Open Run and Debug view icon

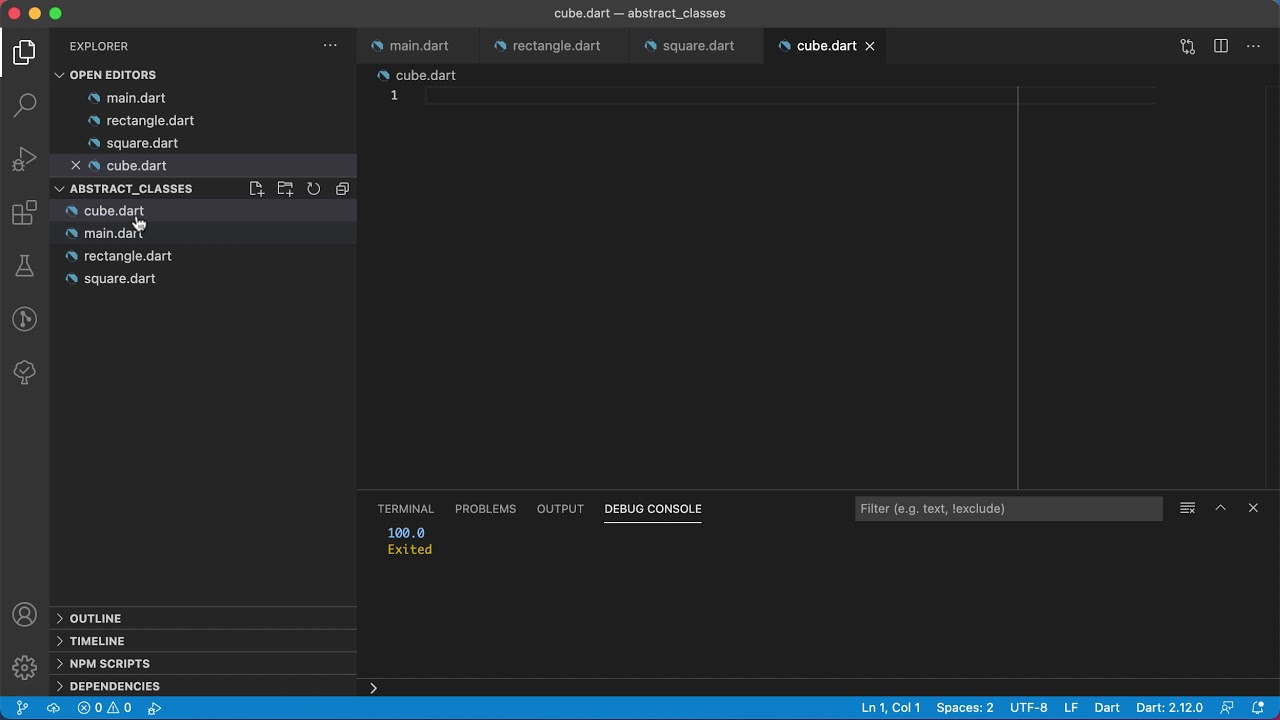25,159
